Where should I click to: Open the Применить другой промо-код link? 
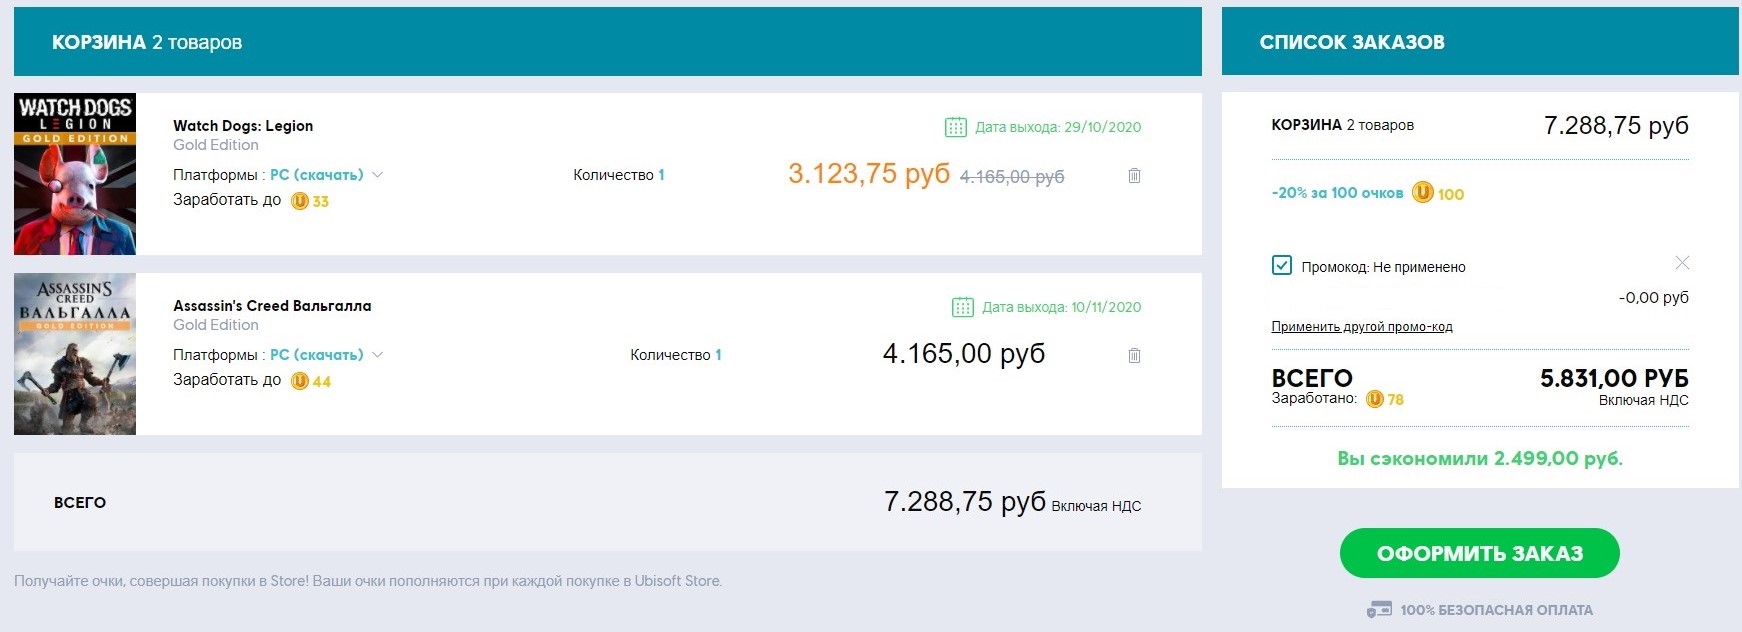[1361, 327]
